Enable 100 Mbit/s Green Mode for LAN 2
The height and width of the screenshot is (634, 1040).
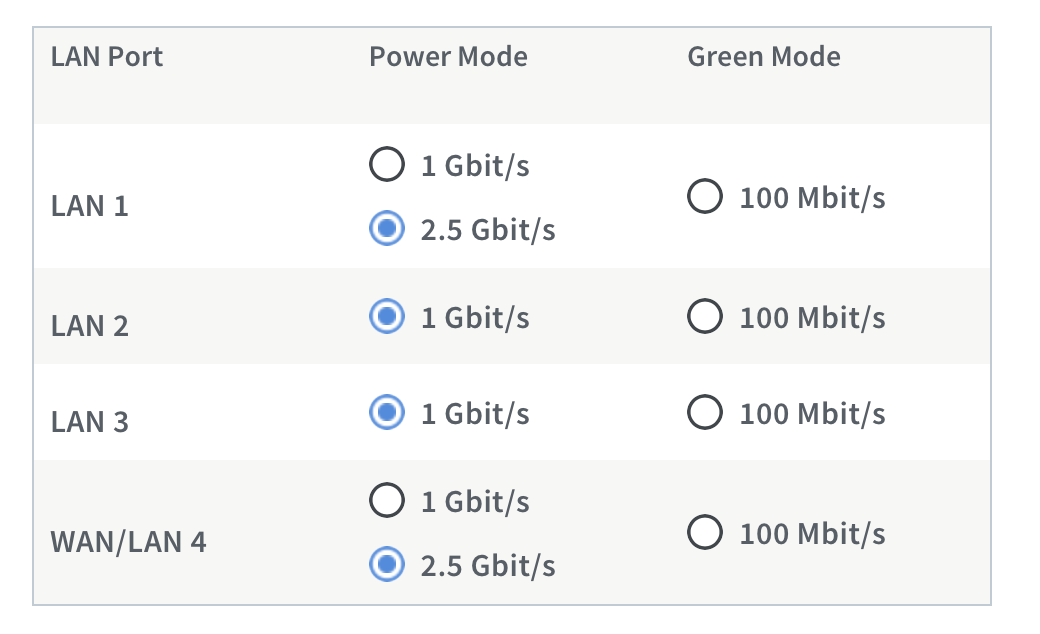click(705, 317)
